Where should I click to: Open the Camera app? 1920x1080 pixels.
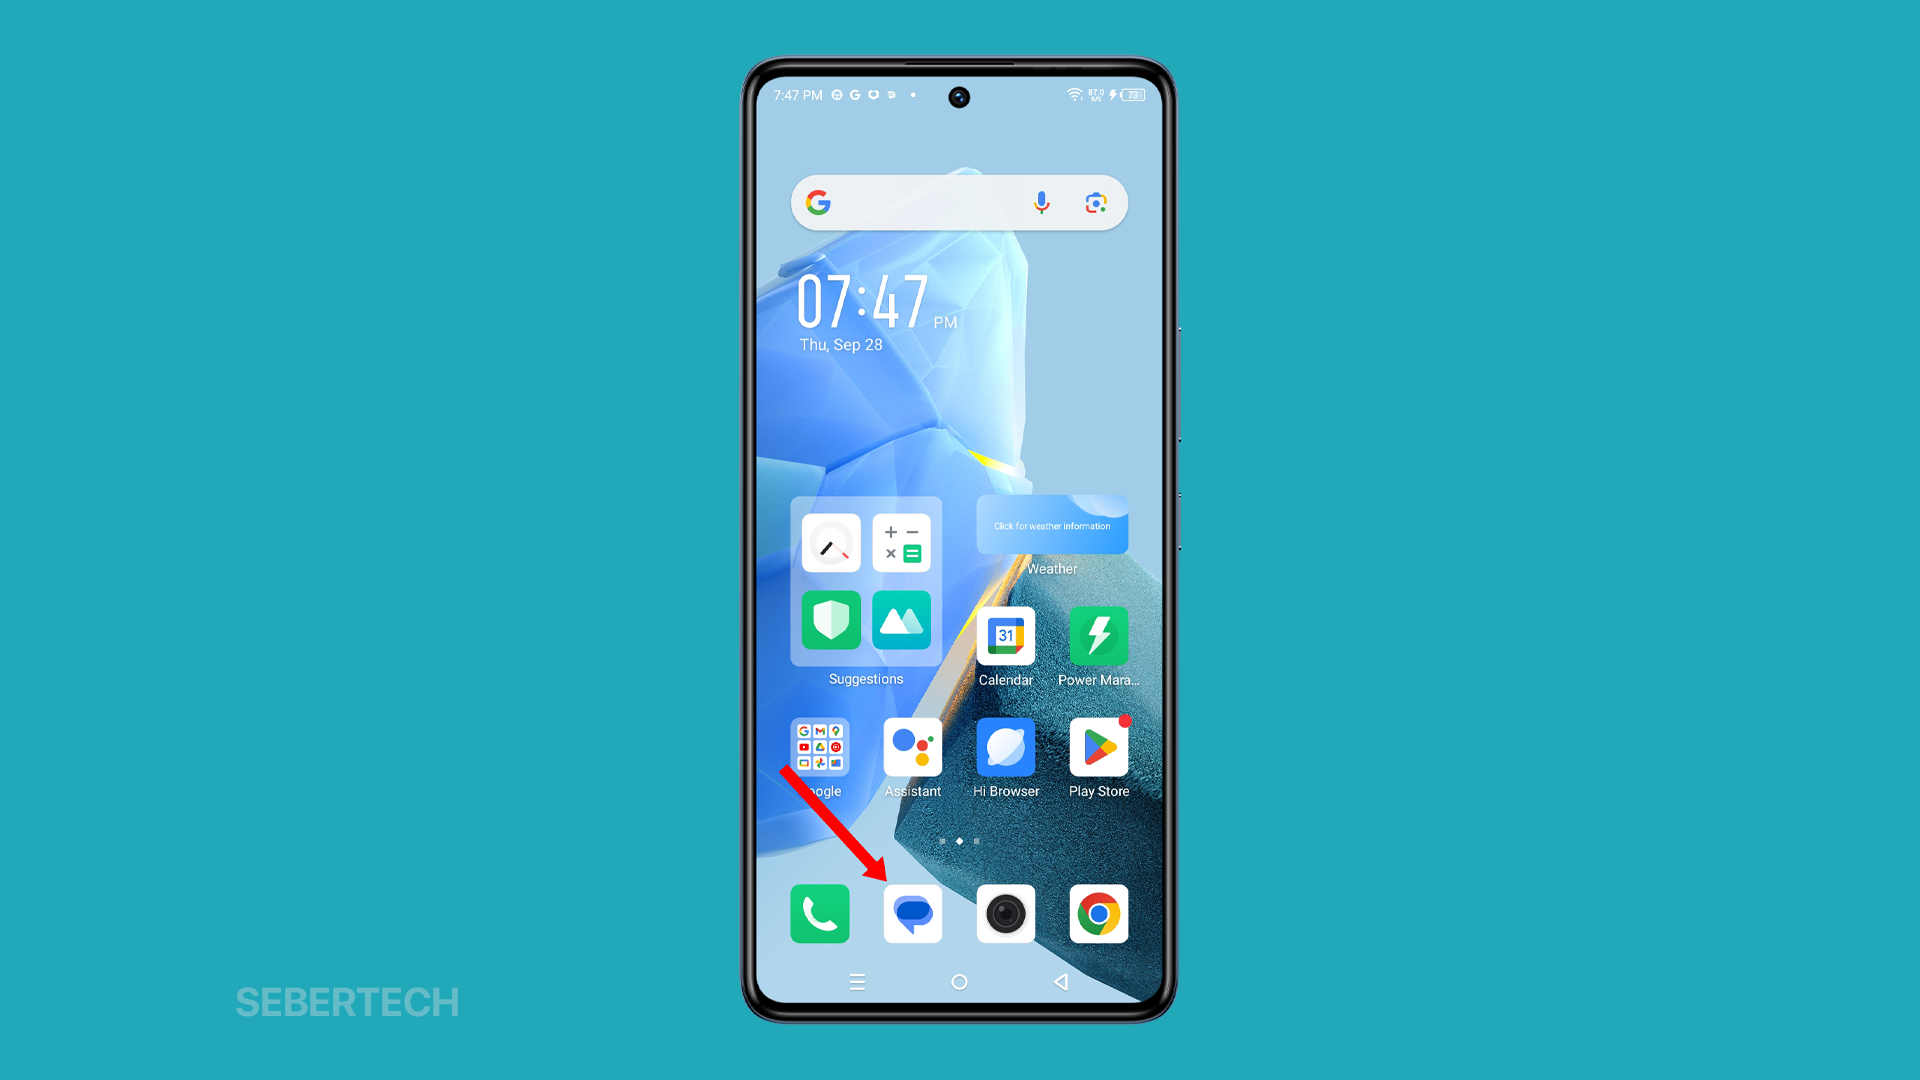[1007, 915]
